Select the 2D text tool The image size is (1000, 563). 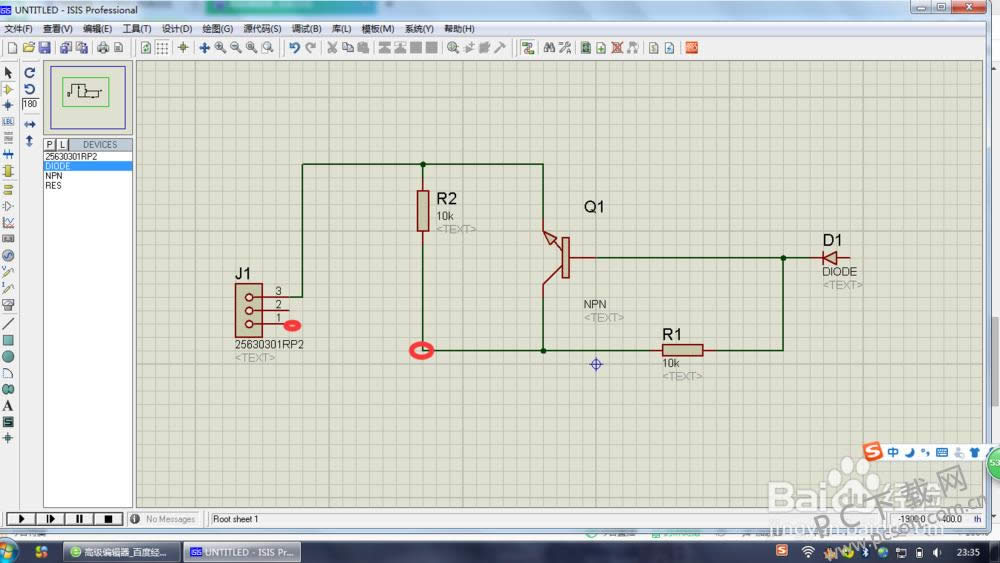tap(9, 405)
